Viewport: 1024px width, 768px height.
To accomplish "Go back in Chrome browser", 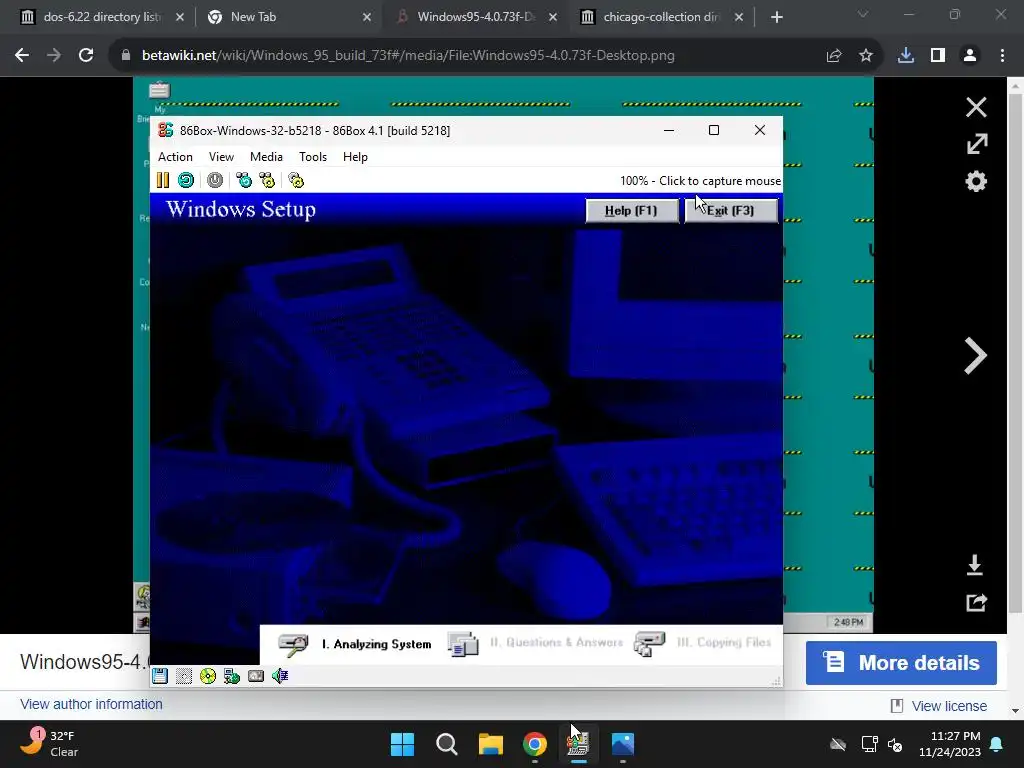I will click(22, 56).
